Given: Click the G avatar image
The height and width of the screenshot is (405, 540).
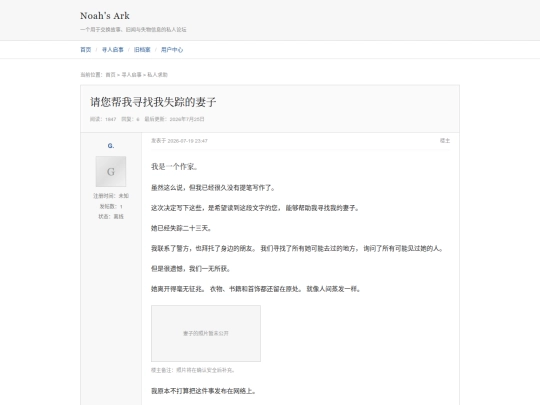Looking at the screenshot, I should click(111, 172).
